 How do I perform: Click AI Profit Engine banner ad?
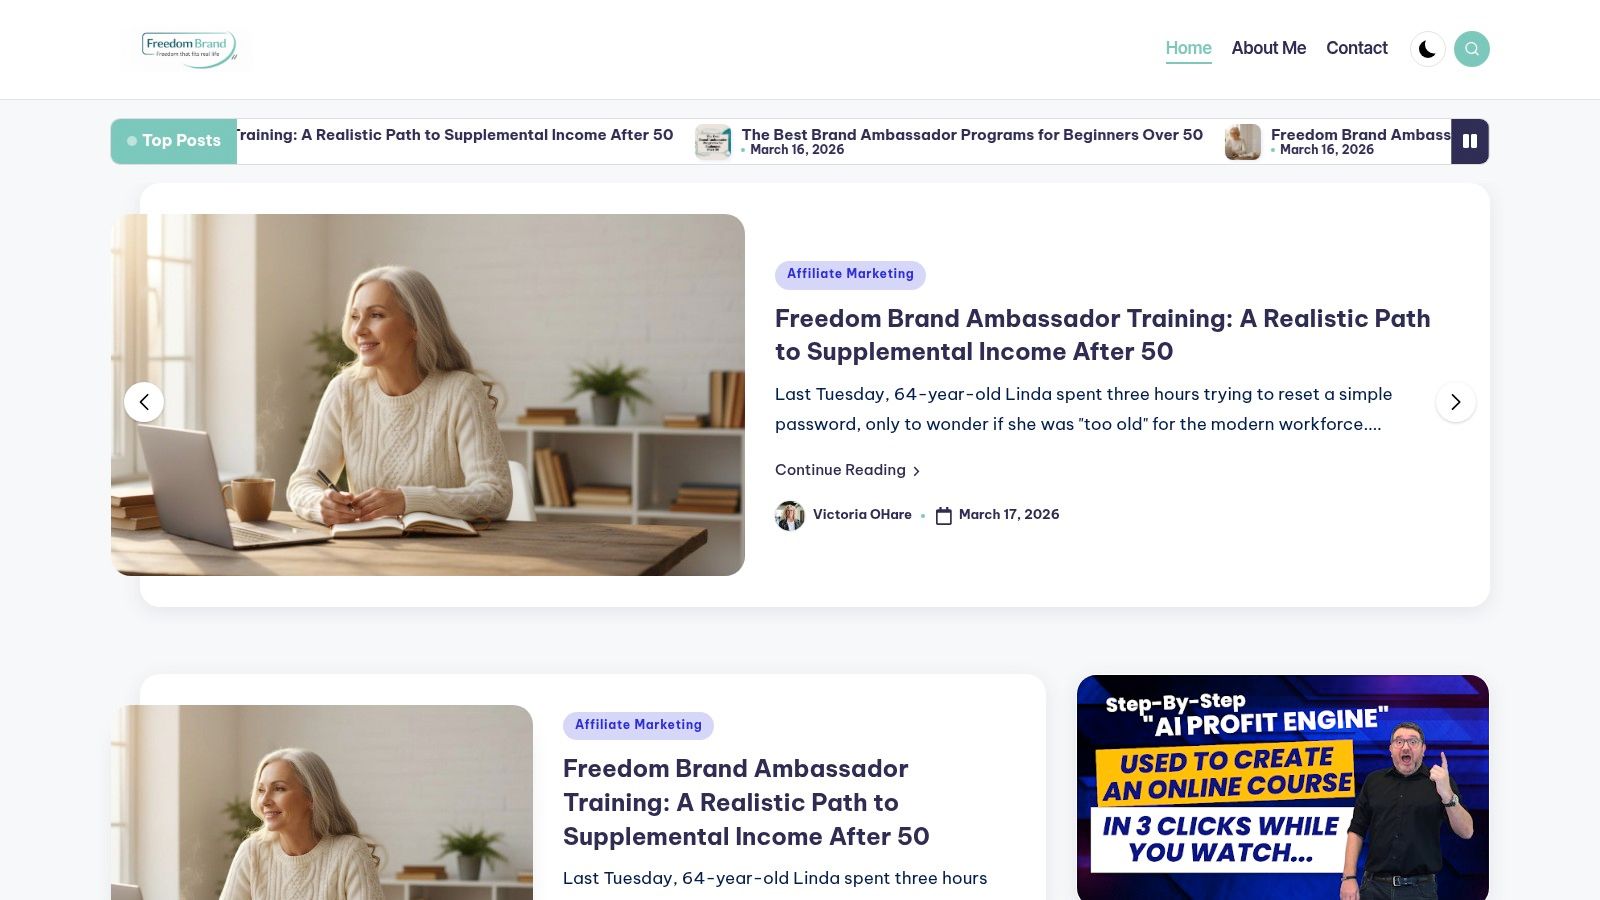pos(1283,788)
